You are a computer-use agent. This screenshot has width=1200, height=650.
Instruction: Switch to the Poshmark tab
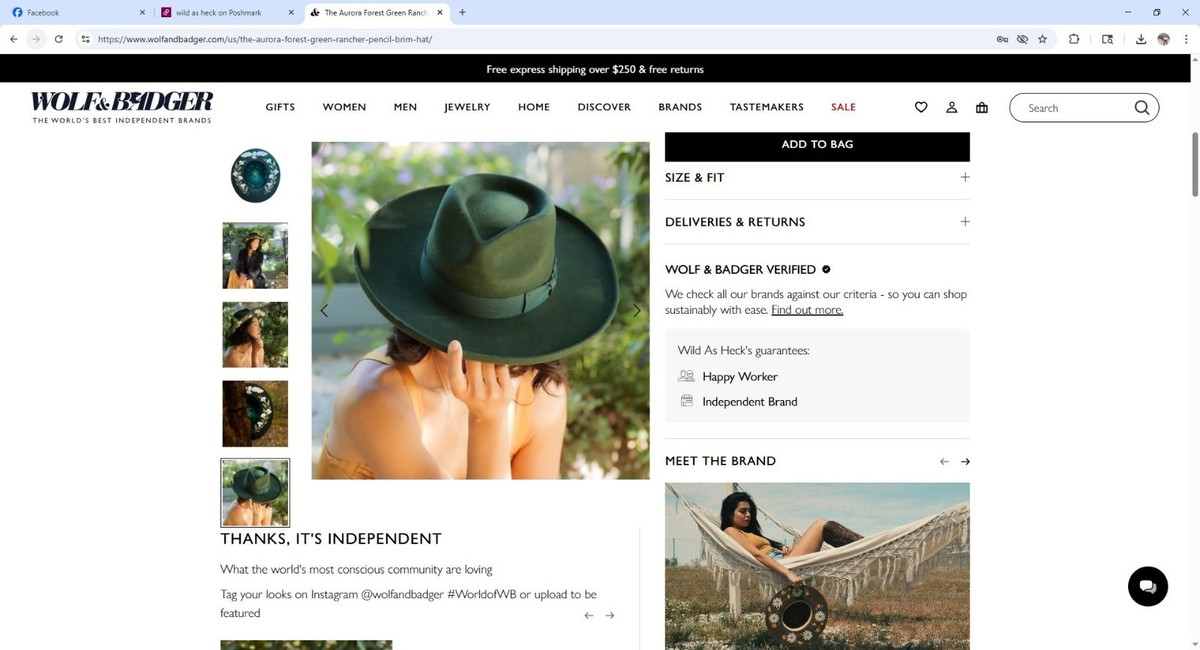(228, 12)
